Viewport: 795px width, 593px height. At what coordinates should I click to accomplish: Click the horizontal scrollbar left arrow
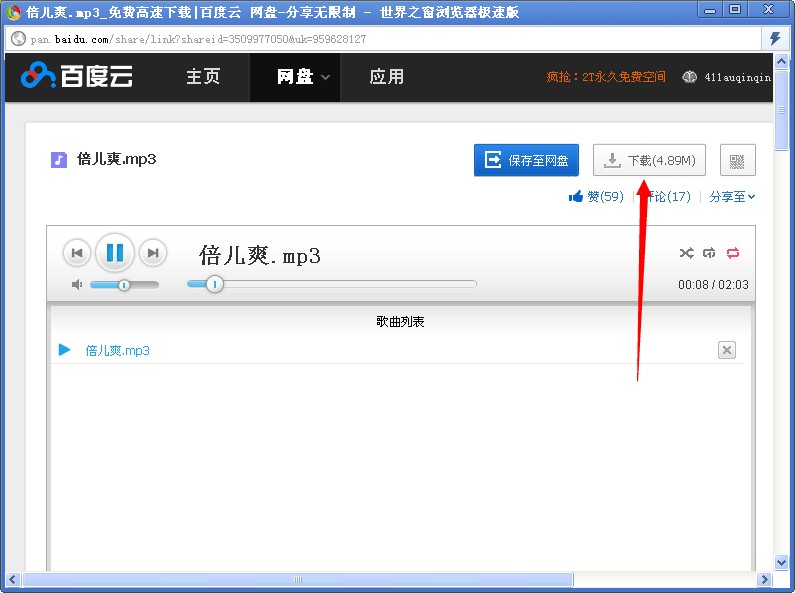pyautogui.click(x=13, y=579)
